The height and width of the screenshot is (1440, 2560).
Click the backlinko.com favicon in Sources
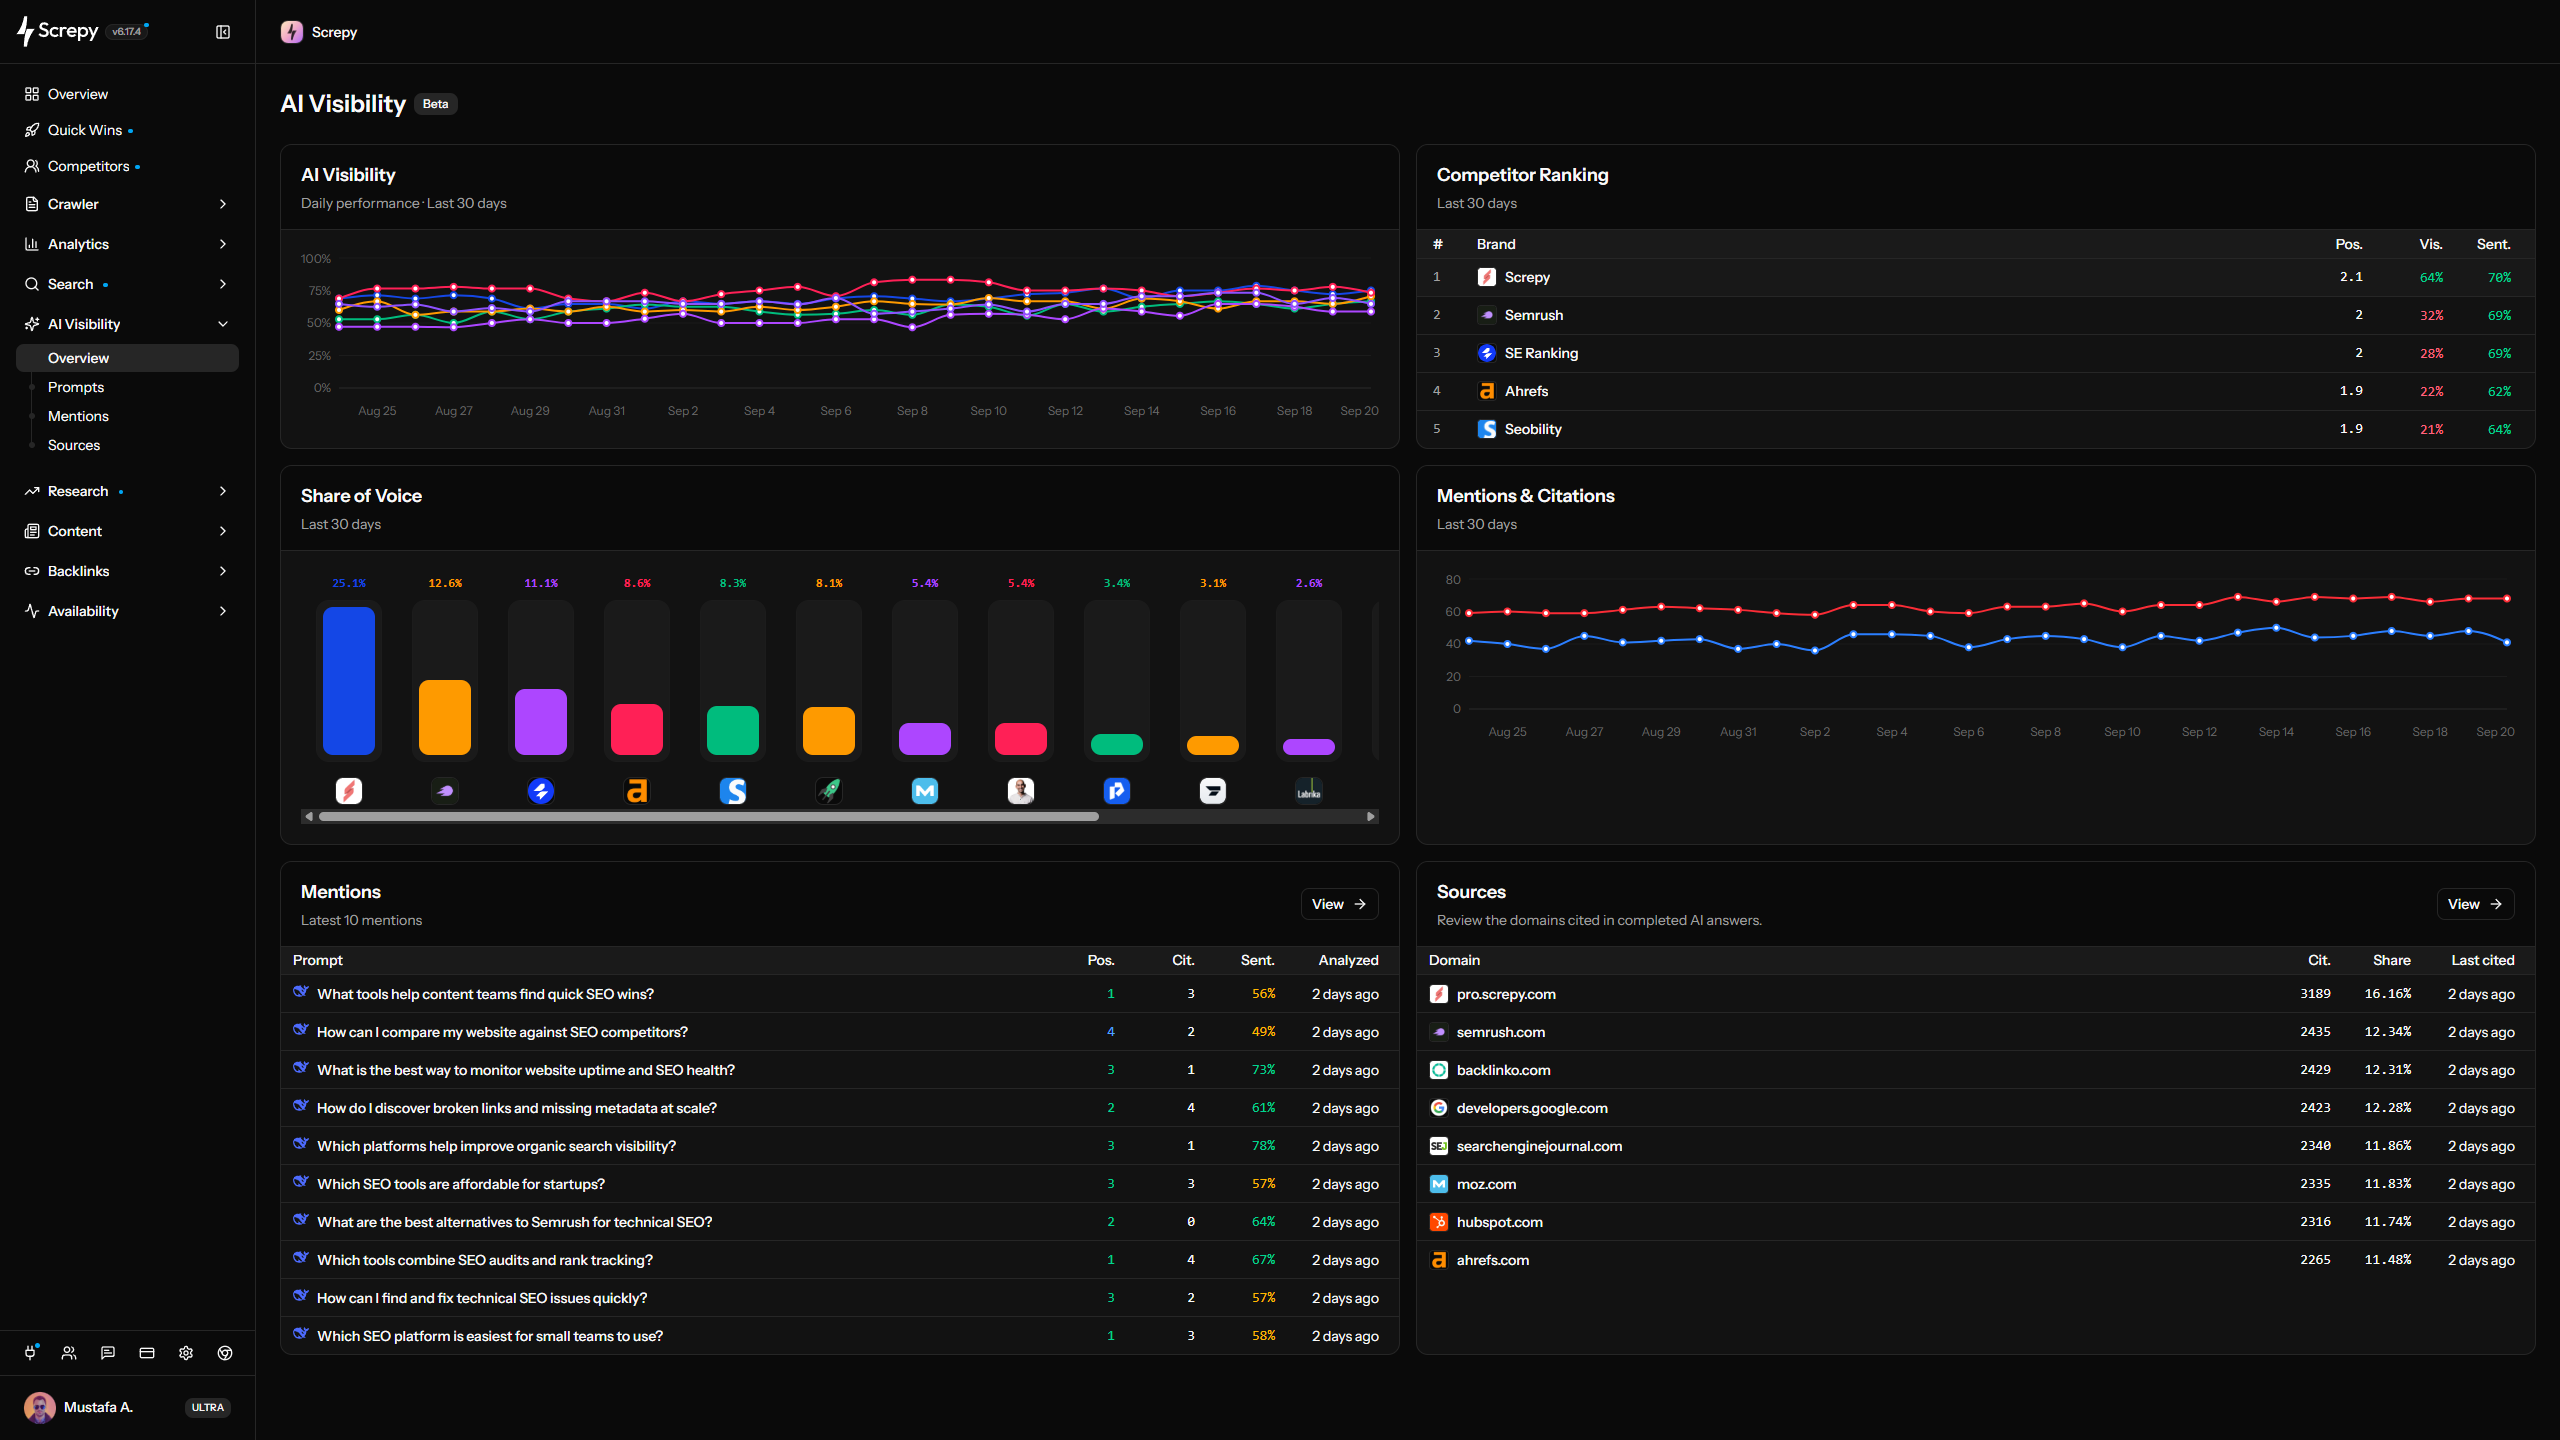point(1439,1070)
